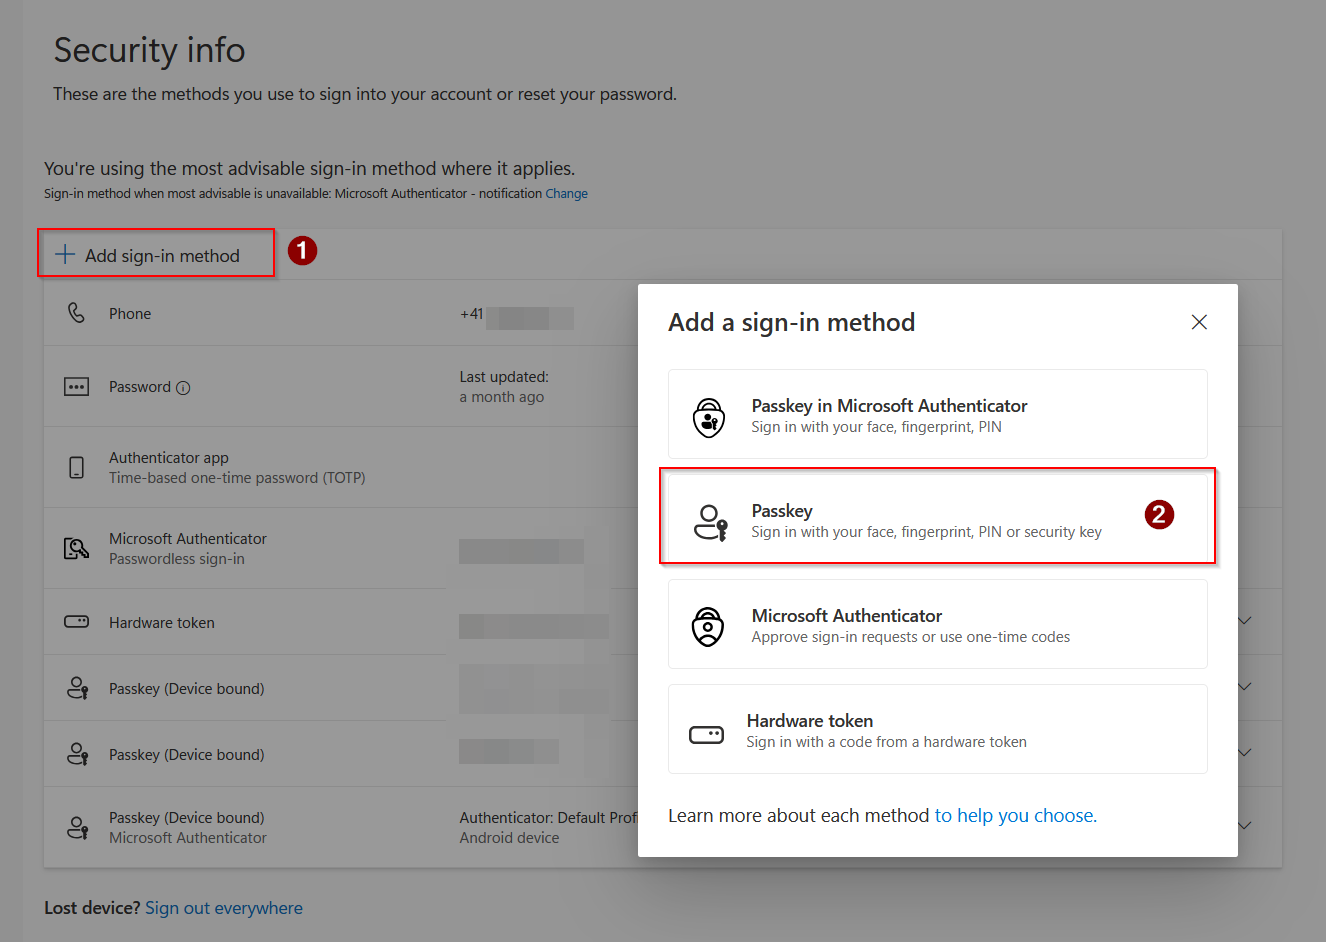Expand the first Passkey (Device bound) chevron
The height and width of the screenshot is (942, 1326).
tap(1244, 687)
